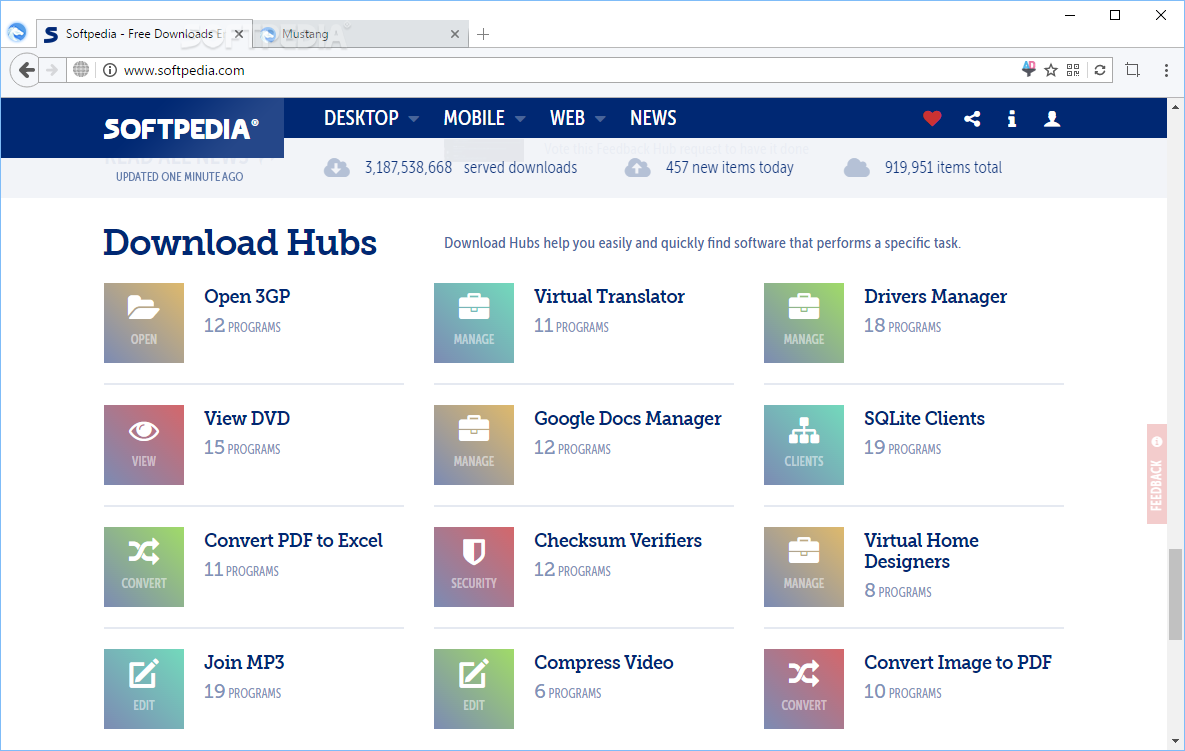Image resolution: width=1185 pixels, height=751 pixels.
Task: Open the WEB navigation menu
Action: point(568,118)
